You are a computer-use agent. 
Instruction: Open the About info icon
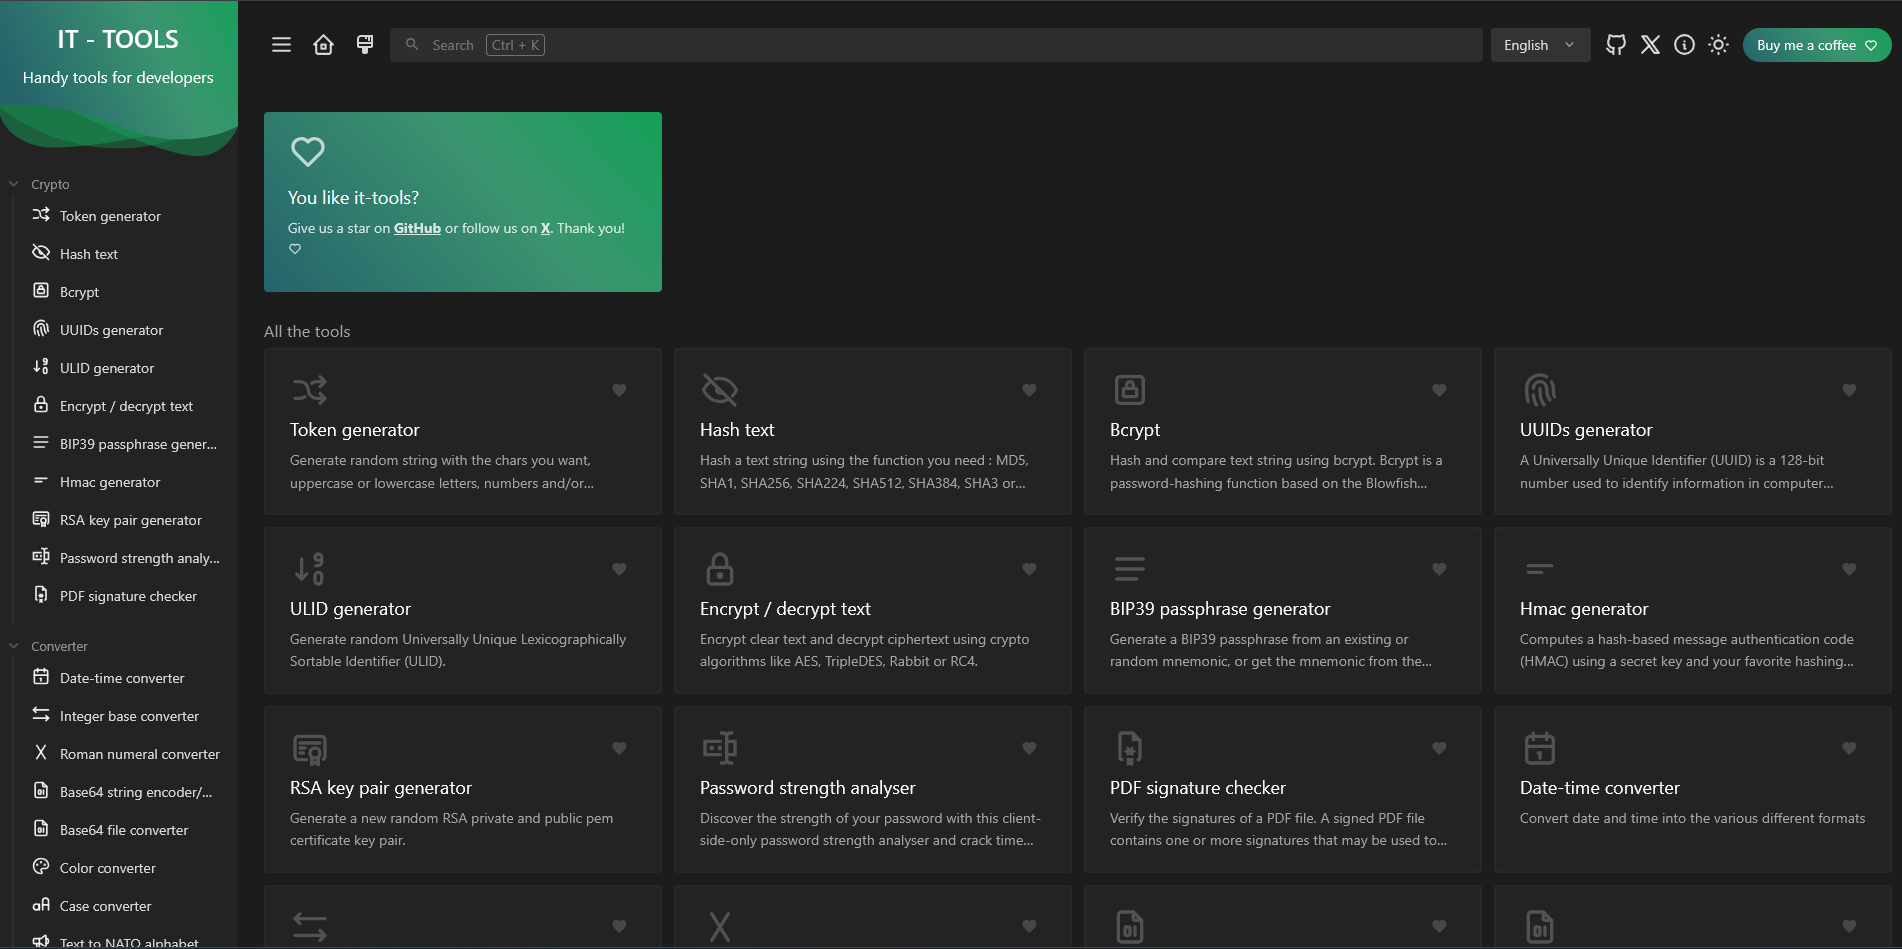(x=1684, y=45)
